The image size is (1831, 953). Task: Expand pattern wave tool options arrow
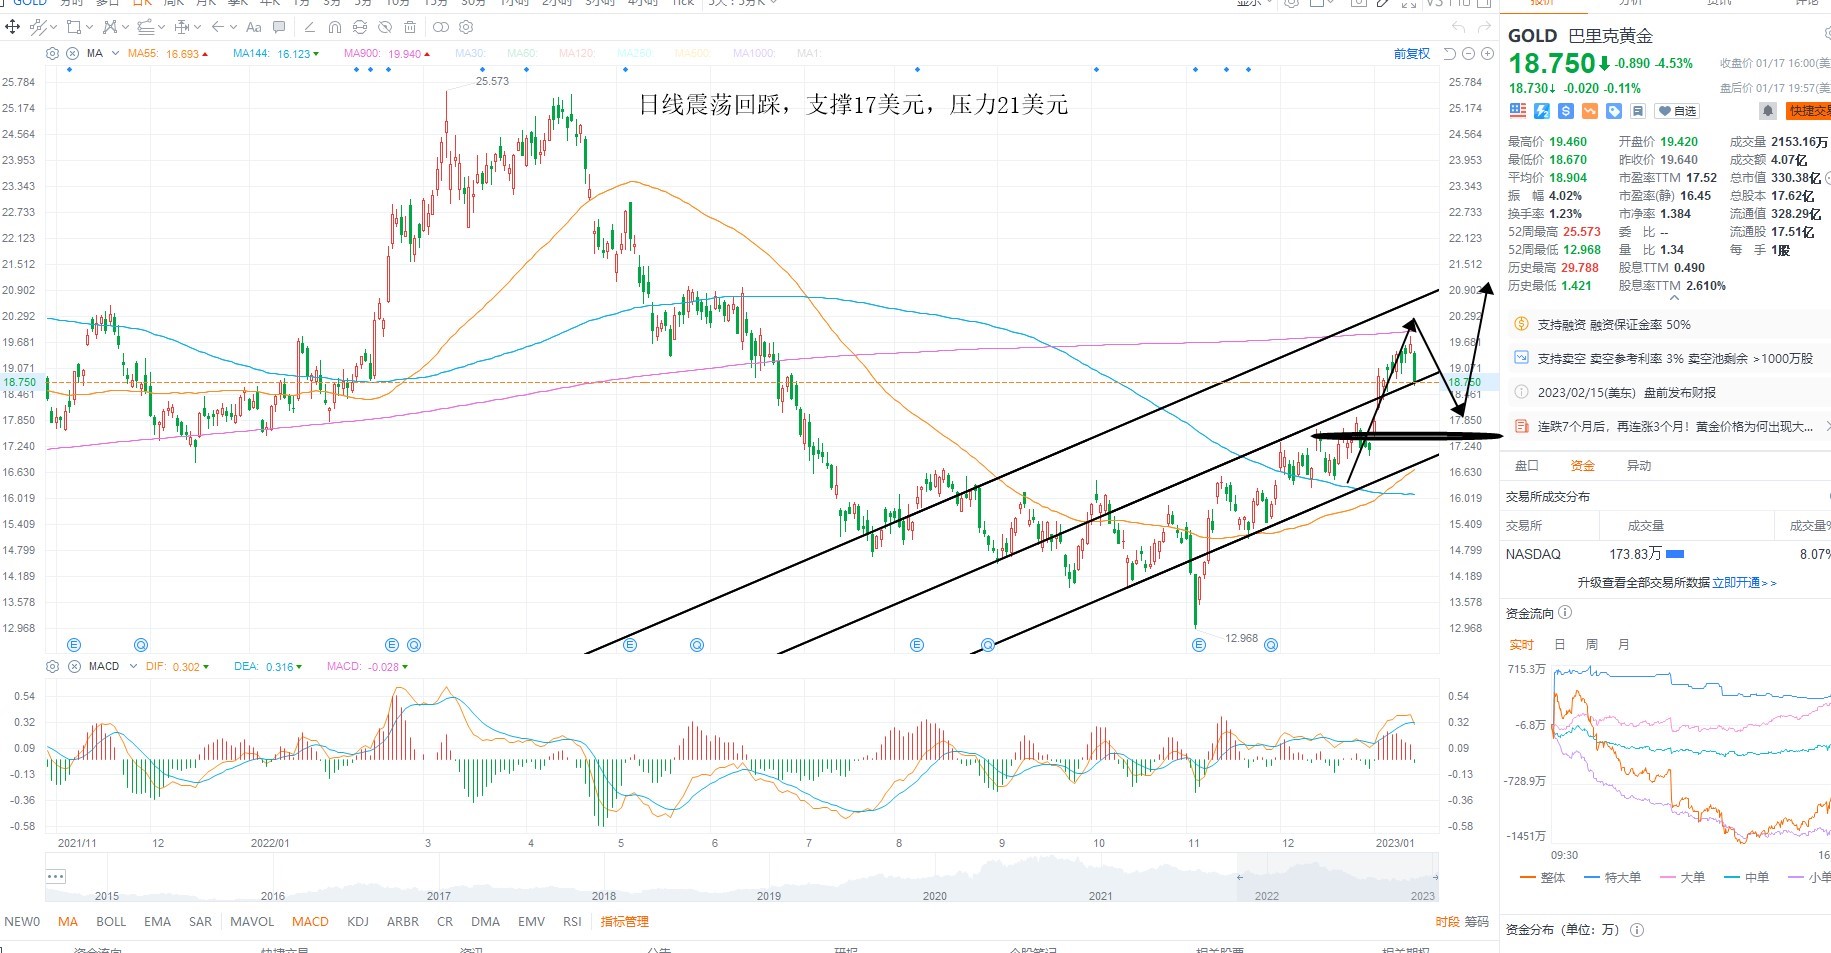[124, 27]
